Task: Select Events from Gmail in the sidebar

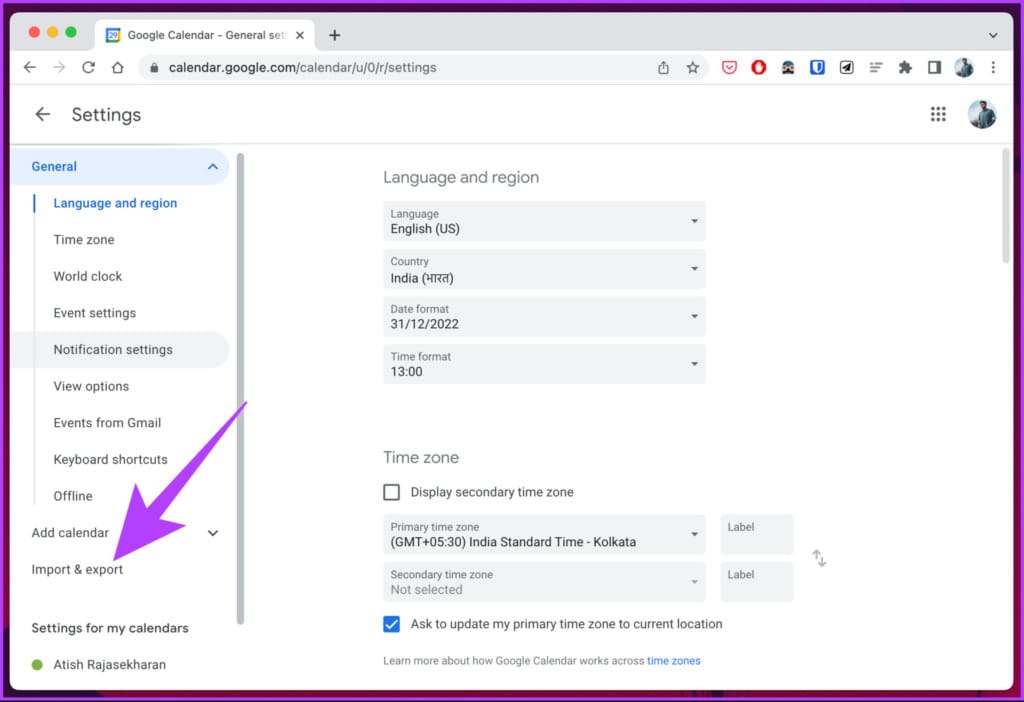Action: tap(107, 423)
